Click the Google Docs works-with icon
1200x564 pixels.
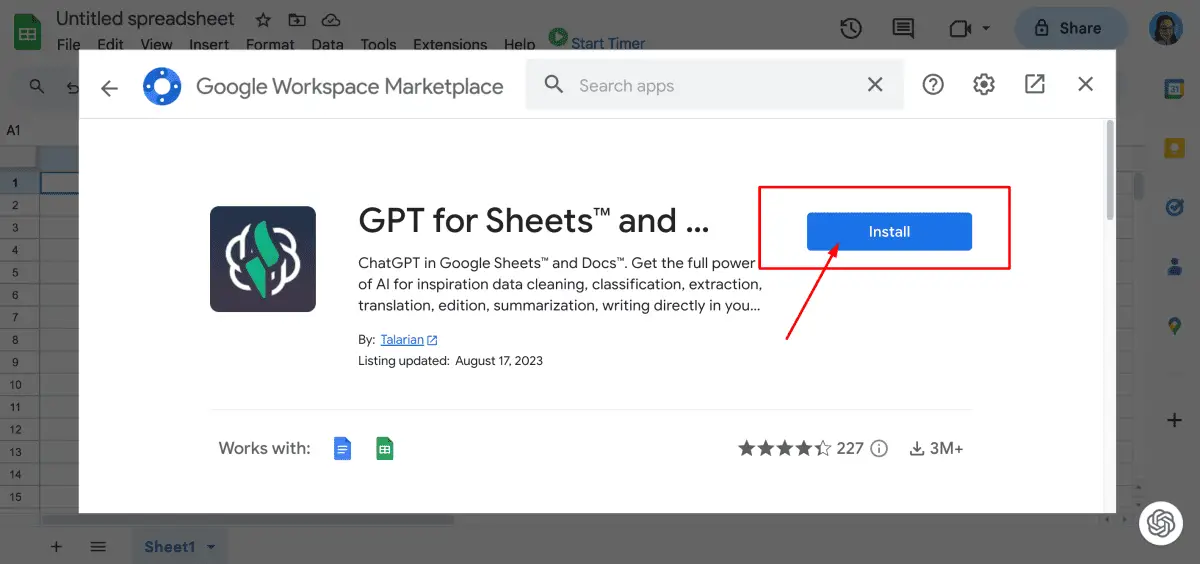tap(342, 448)
